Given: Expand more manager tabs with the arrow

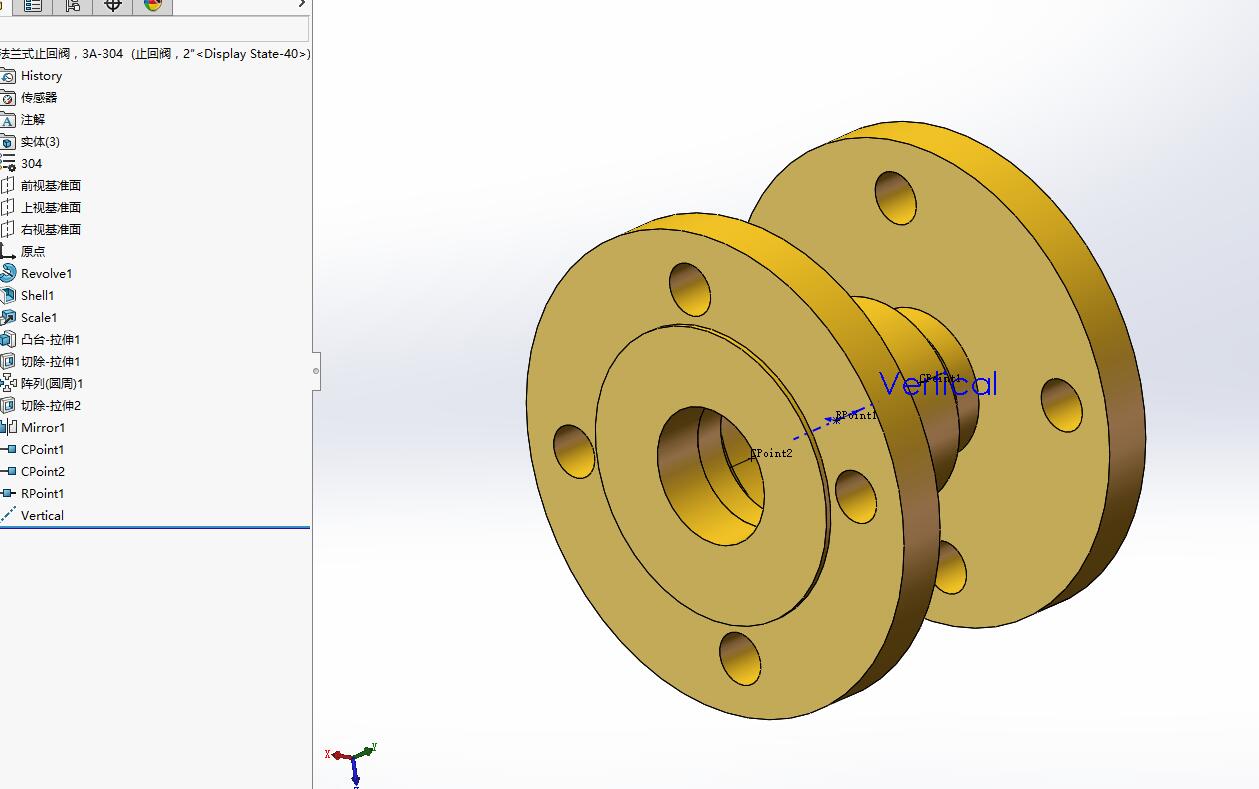Looking at the screenshot, I should click(302, 5).
